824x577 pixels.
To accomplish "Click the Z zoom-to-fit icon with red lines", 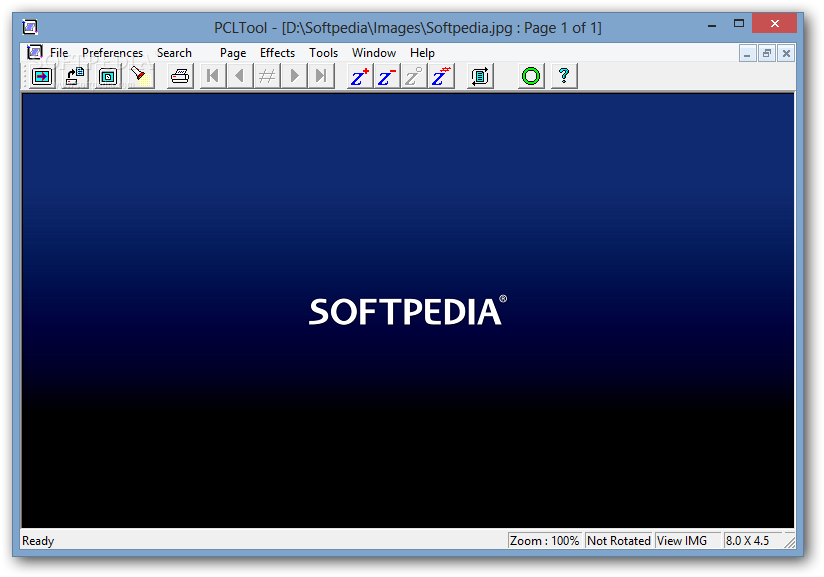I will 441,76.
